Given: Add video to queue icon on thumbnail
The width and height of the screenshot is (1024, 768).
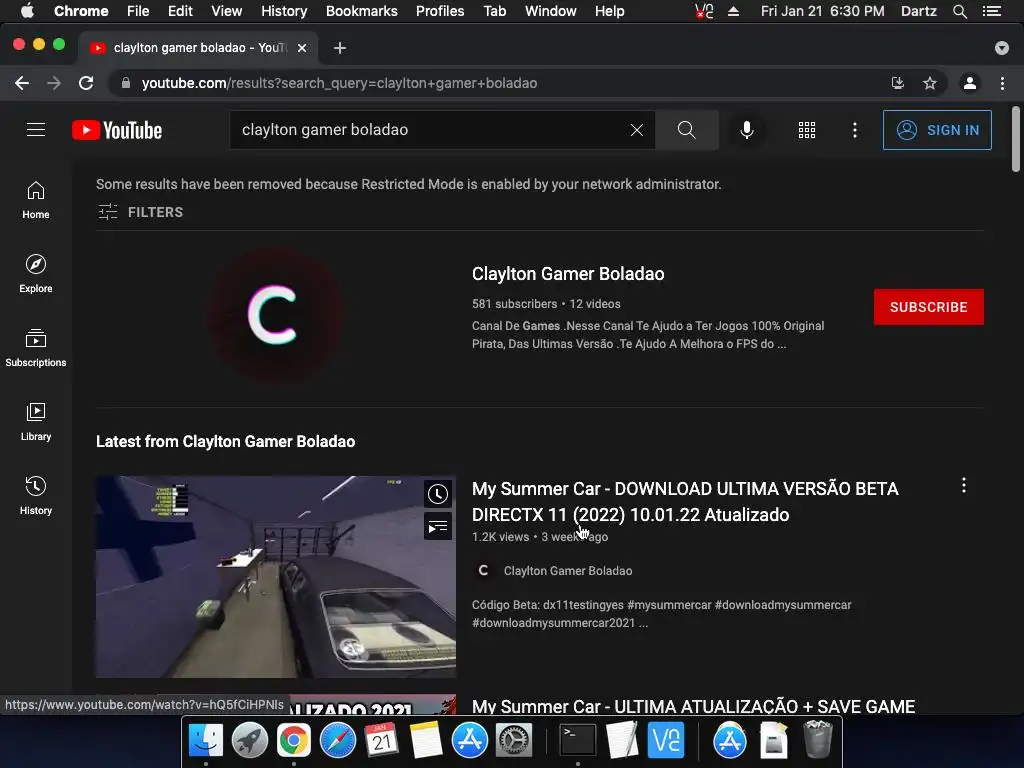Looking at the screenshot, I should click(x=438, y=526).
